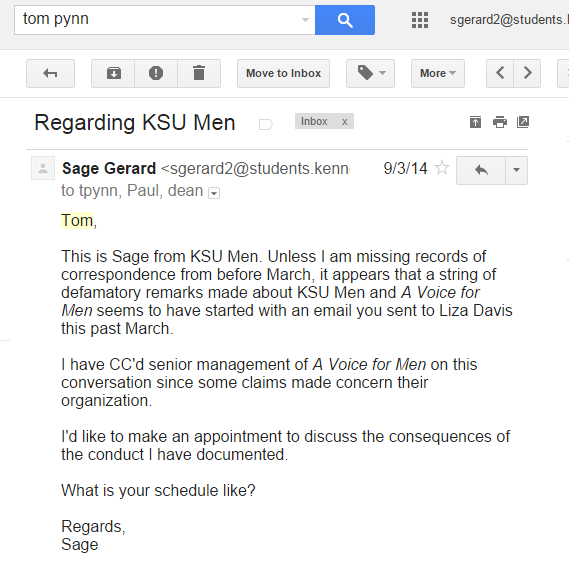Open the conversation in a new window
This screenshot has height=569, width=569.
tap(523, 122)
